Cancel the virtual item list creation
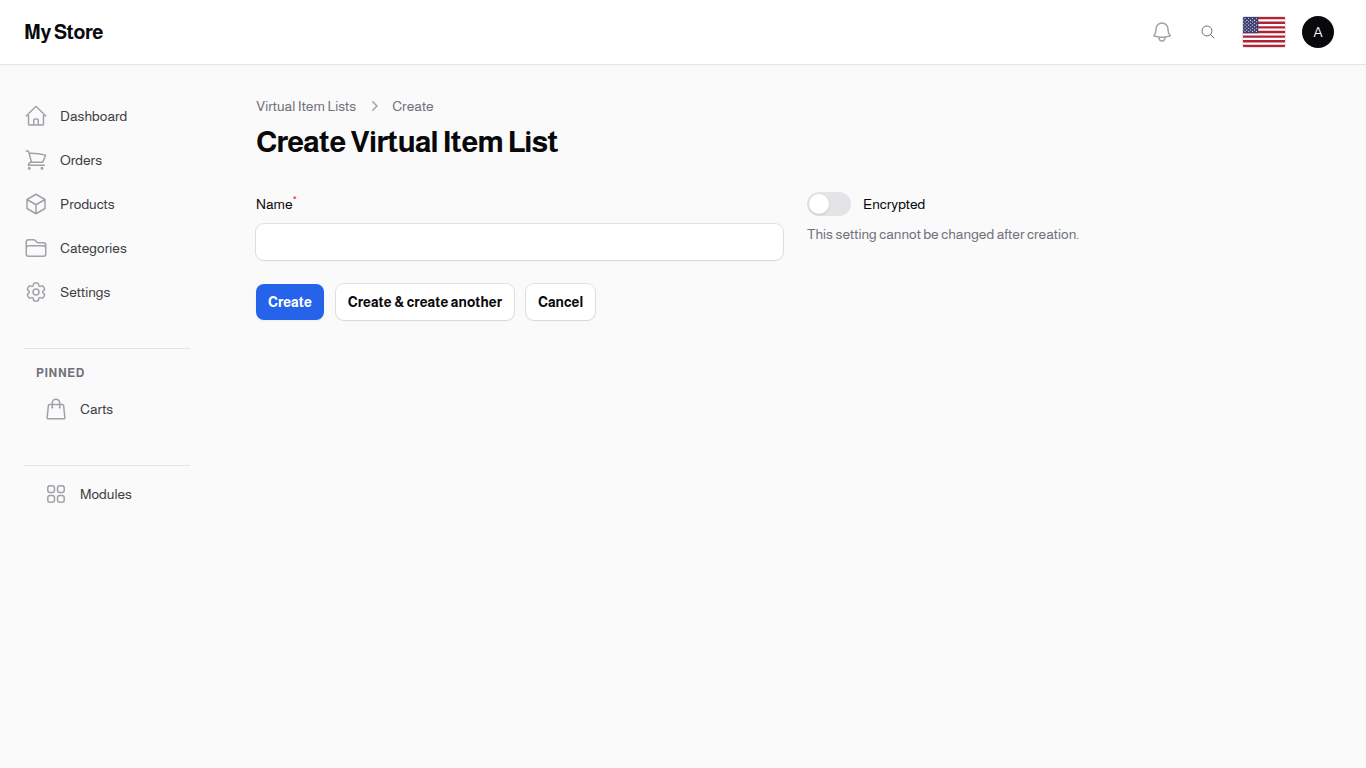Viewport: 1366px width, 768px height. pyautogui.click(x=560, y=301)
